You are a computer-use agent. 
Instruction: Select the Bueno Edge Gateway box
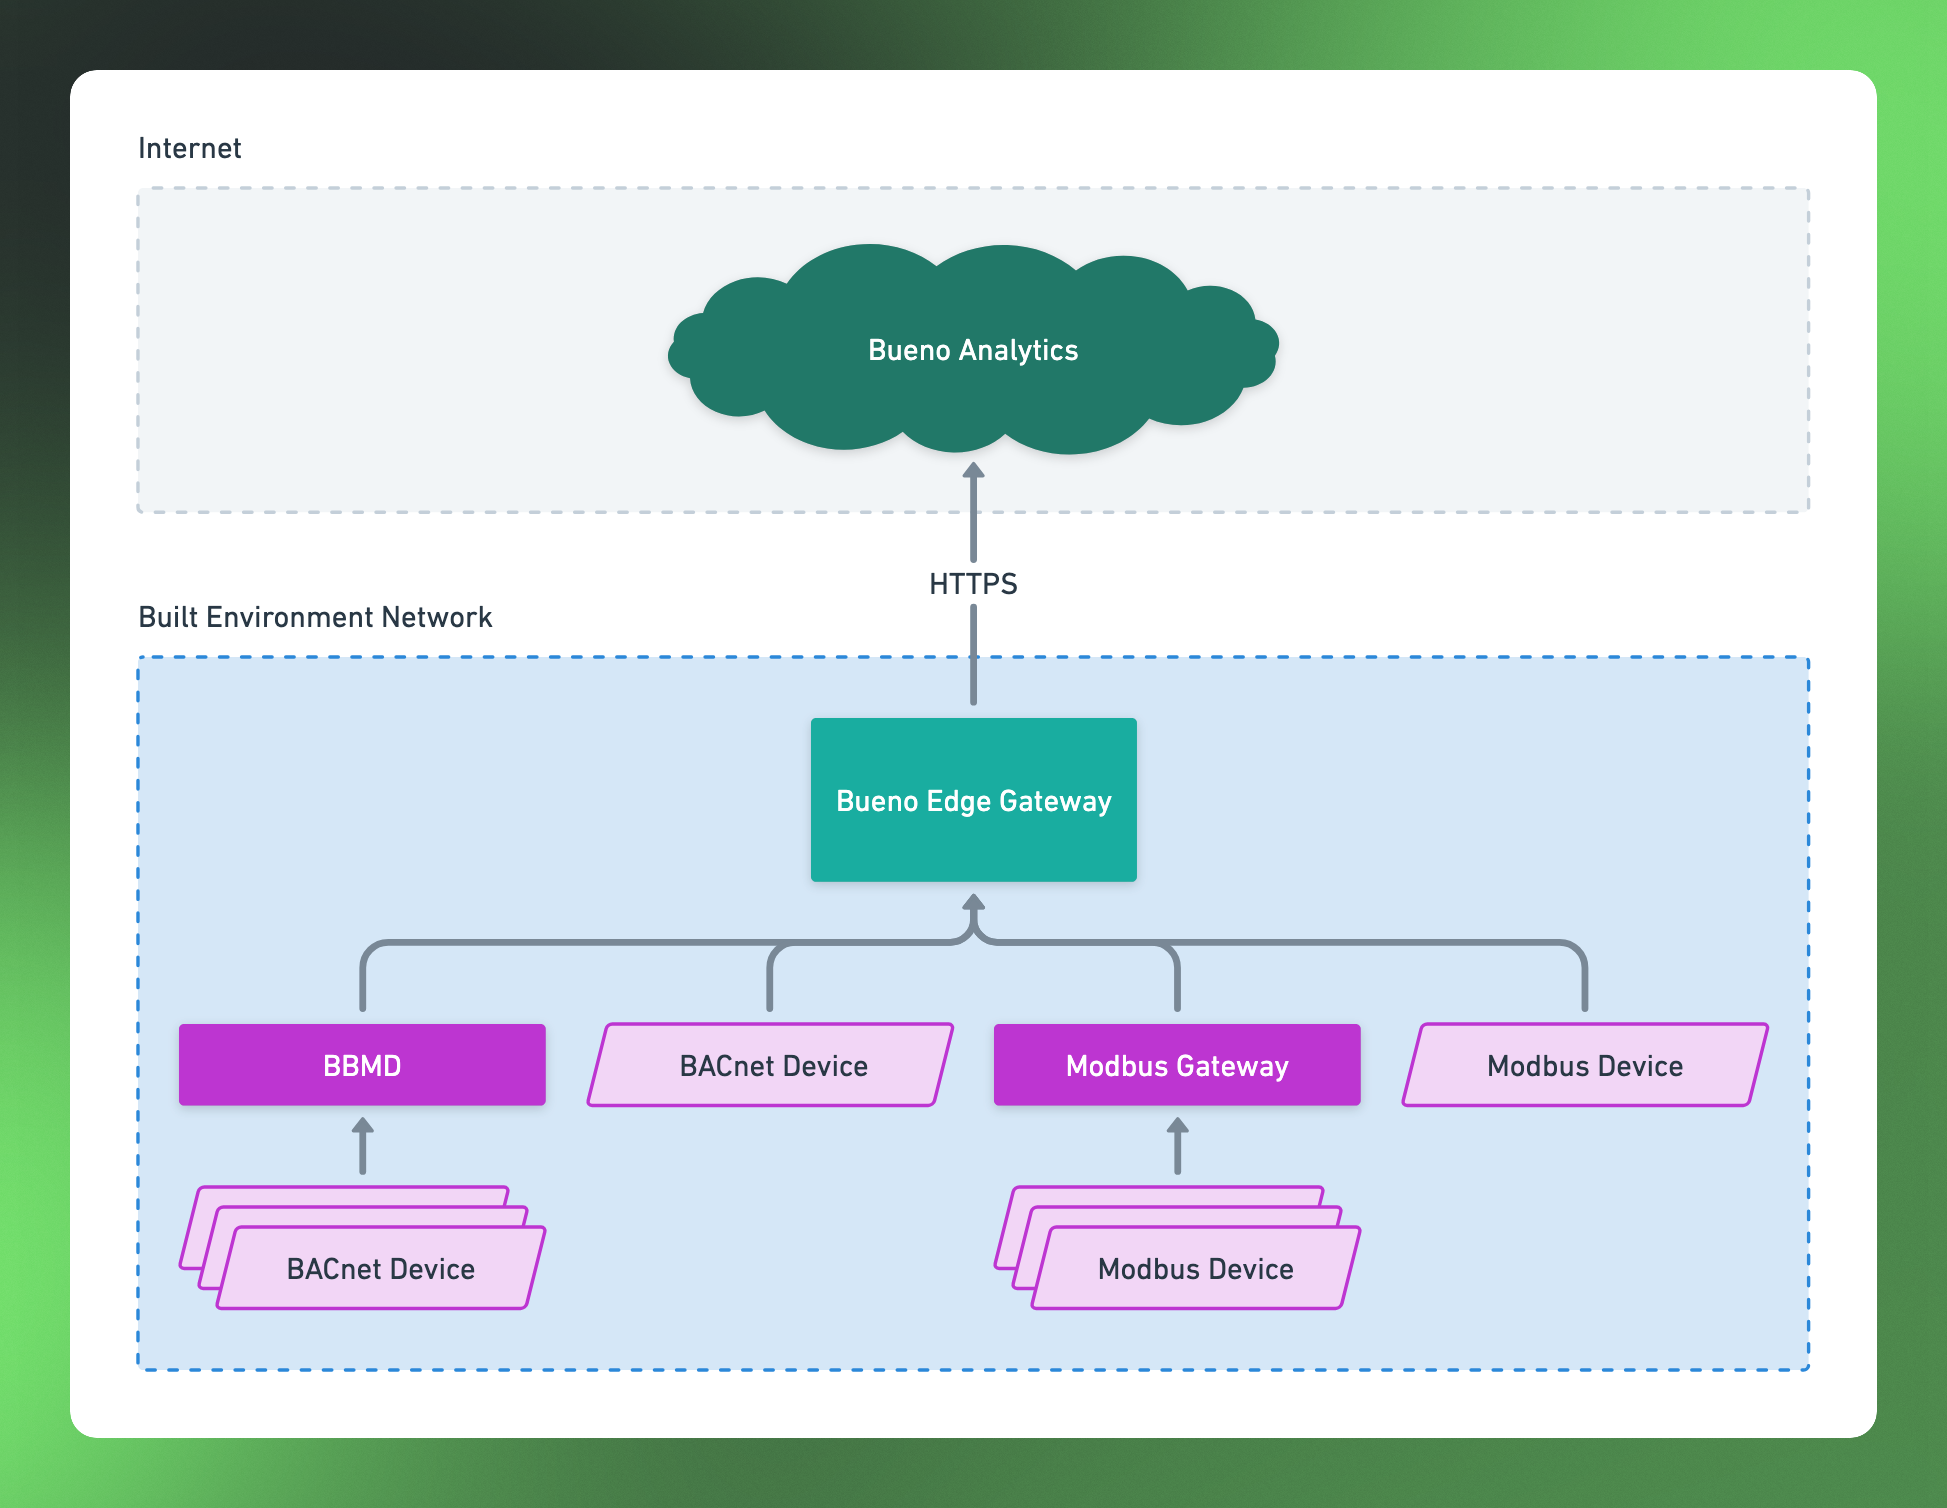(973, 800)
